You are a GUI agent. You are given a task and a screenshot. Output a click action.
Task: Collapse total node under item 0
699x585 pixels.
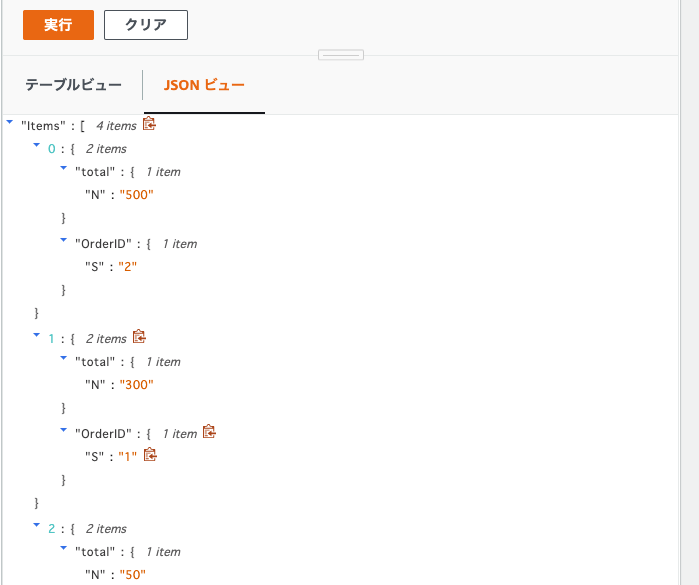(64, 169)
